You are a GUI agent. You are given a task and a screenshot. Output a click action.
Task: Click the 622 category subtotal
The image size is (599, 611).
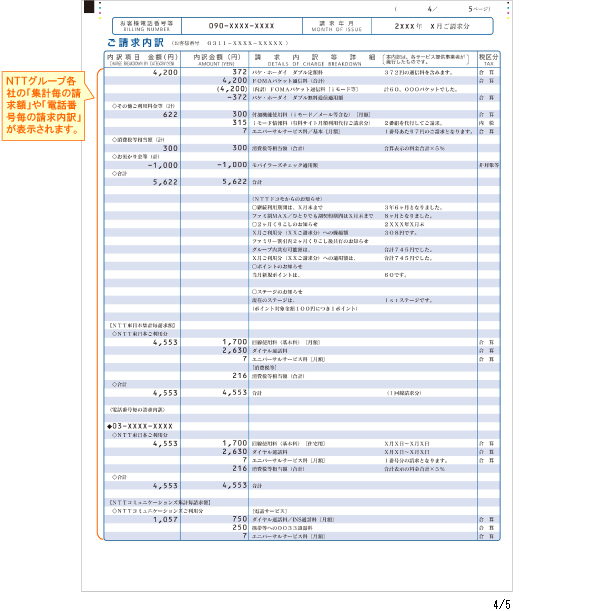(170, 115)
